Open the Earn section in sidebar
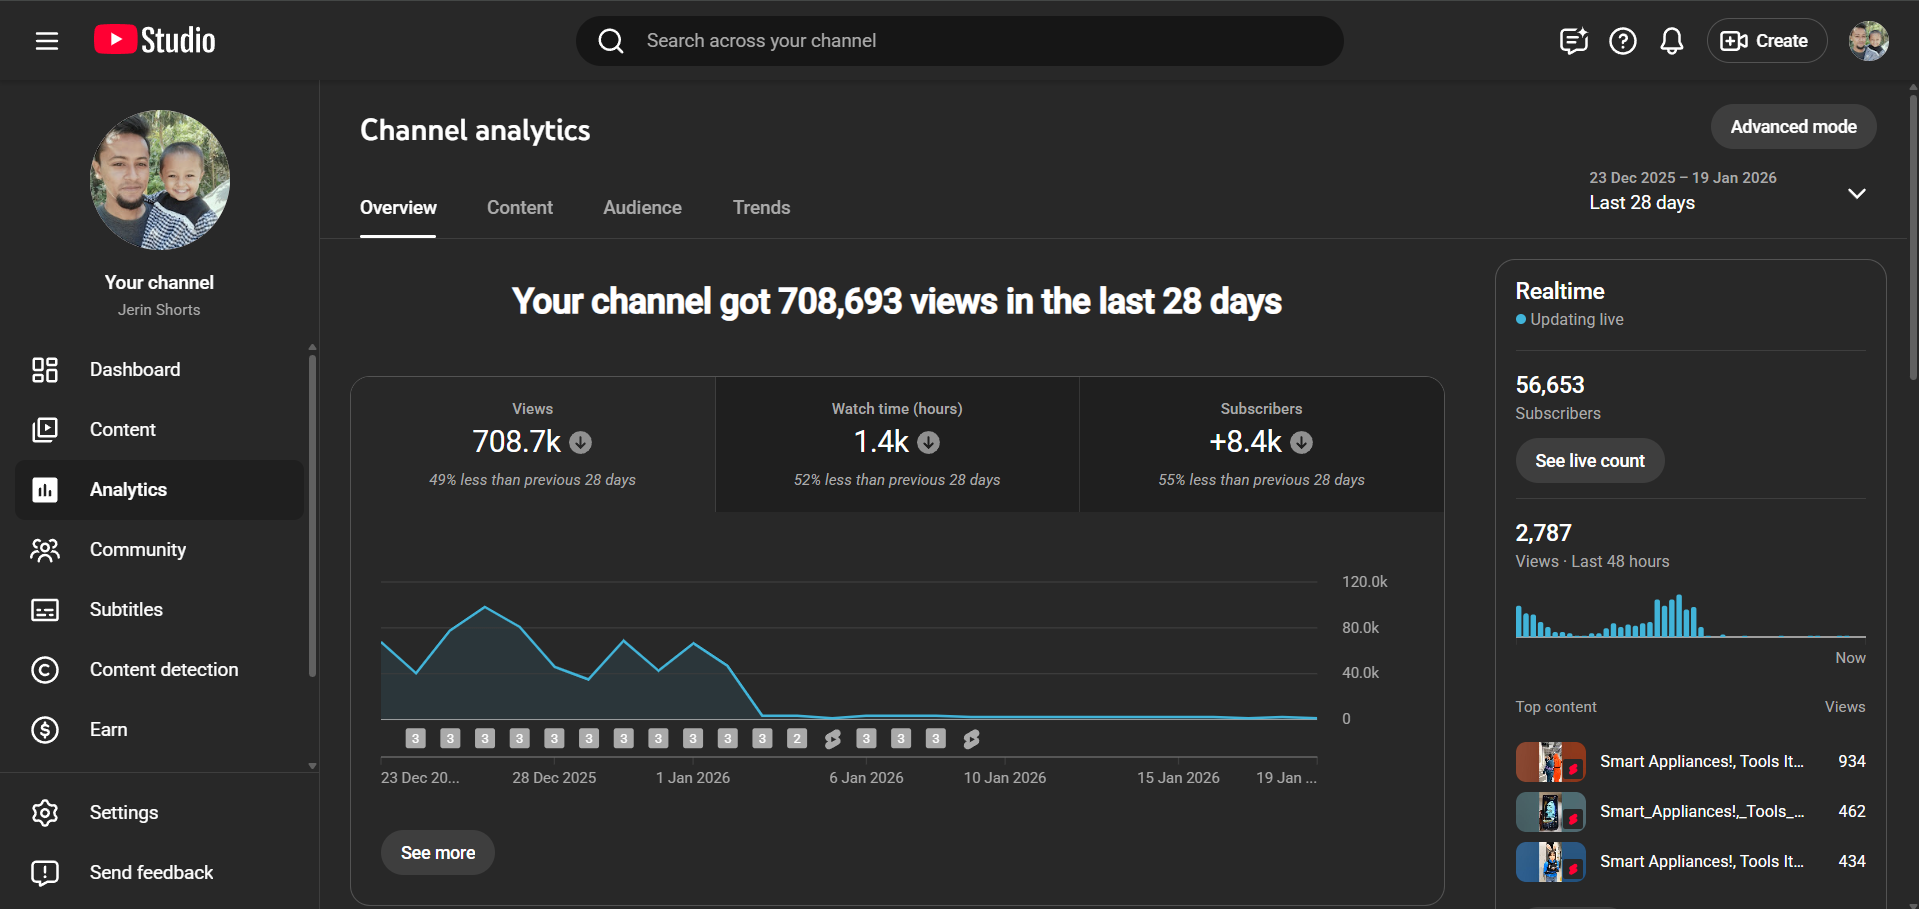This screenshot has width=1919, height=909. point(108,730)
